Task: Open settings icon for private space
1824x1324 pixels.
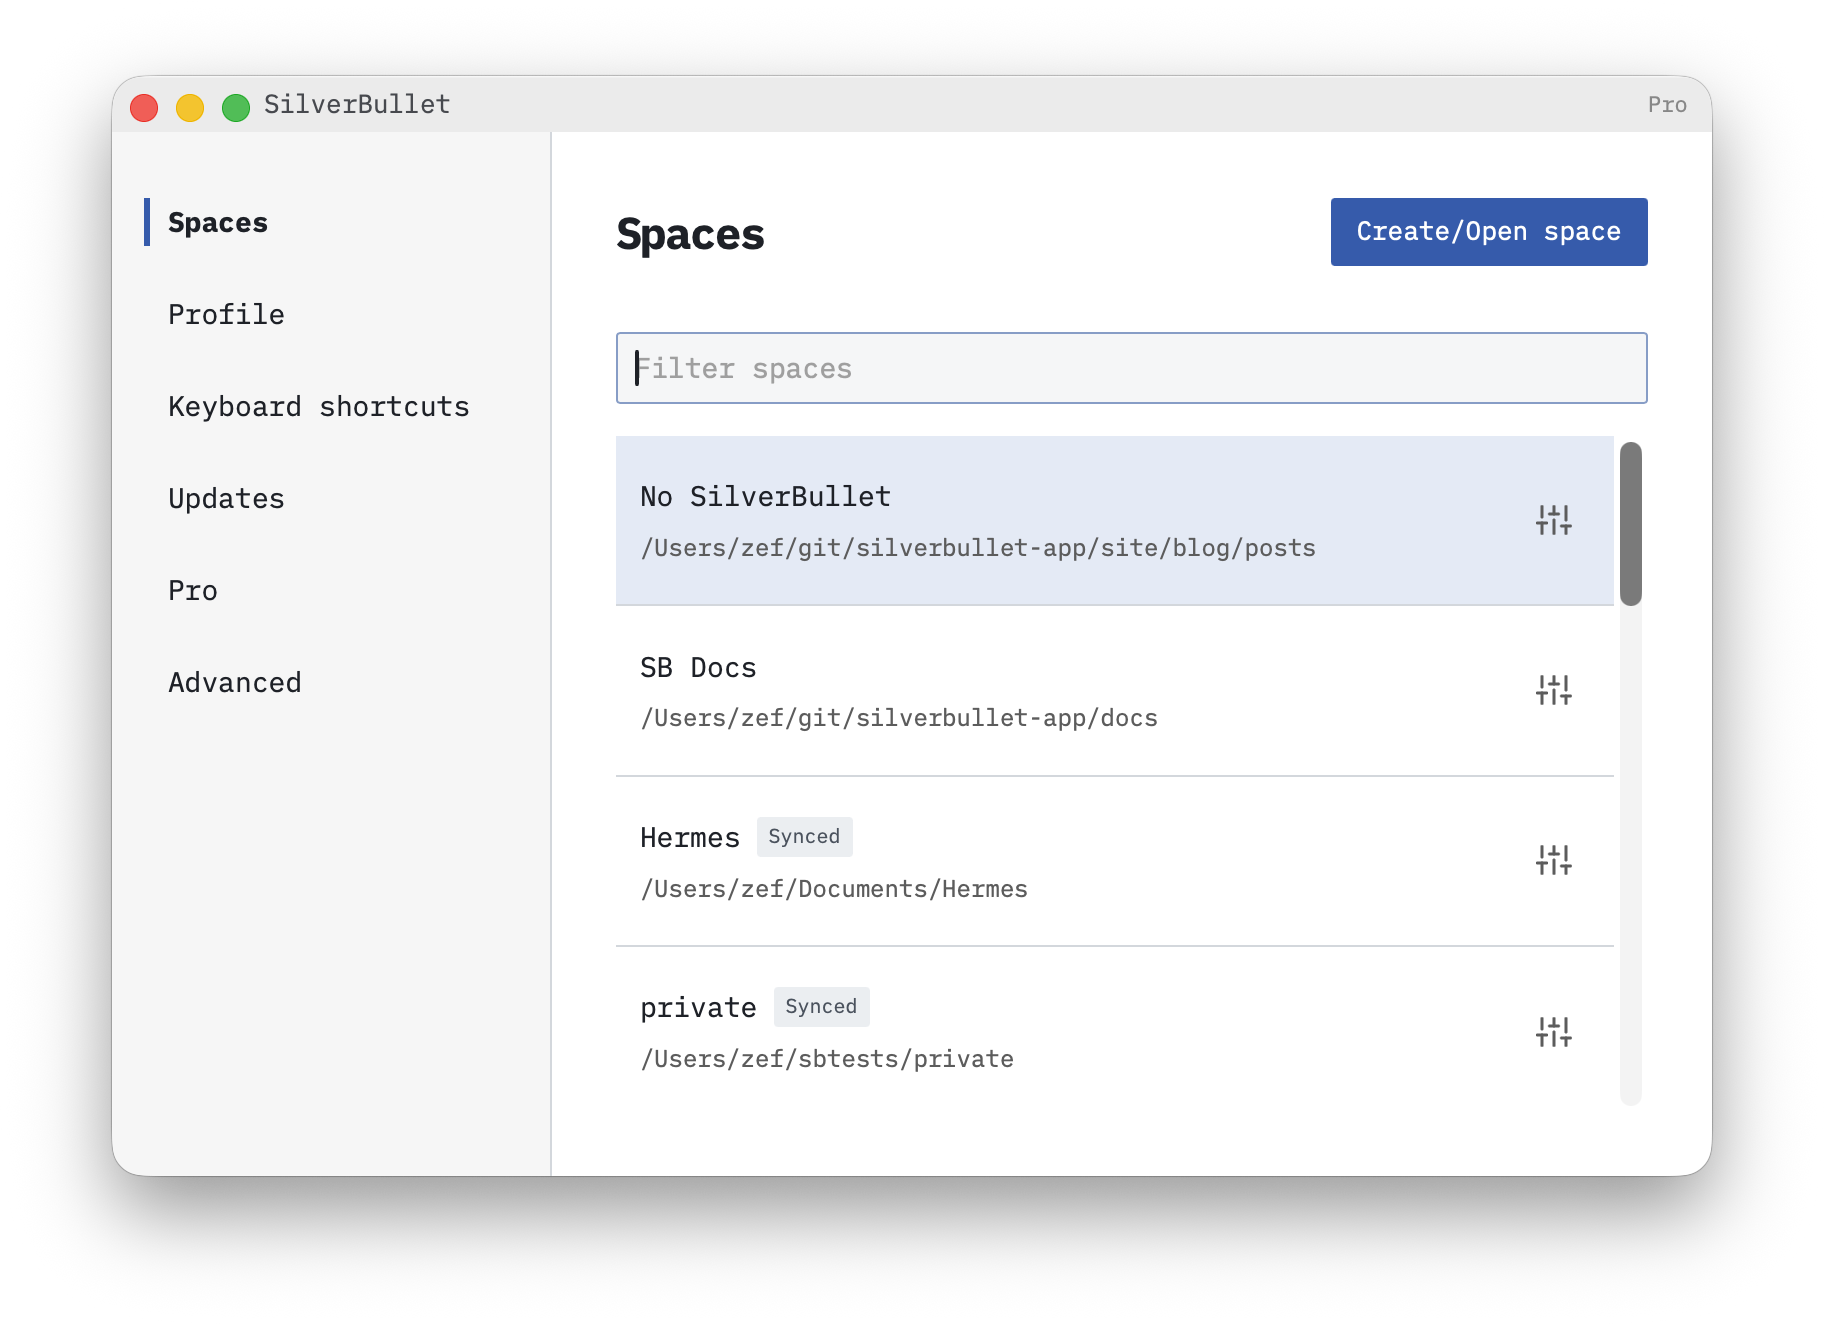Action: click(x=1554, y=1031)
